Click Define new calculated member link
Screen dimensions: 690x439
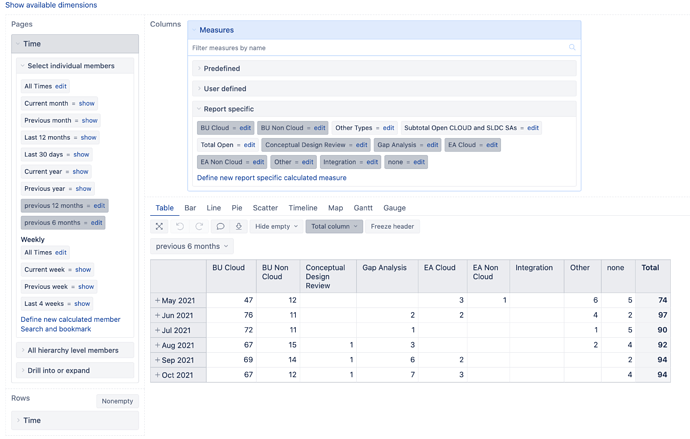coord(70,319)
